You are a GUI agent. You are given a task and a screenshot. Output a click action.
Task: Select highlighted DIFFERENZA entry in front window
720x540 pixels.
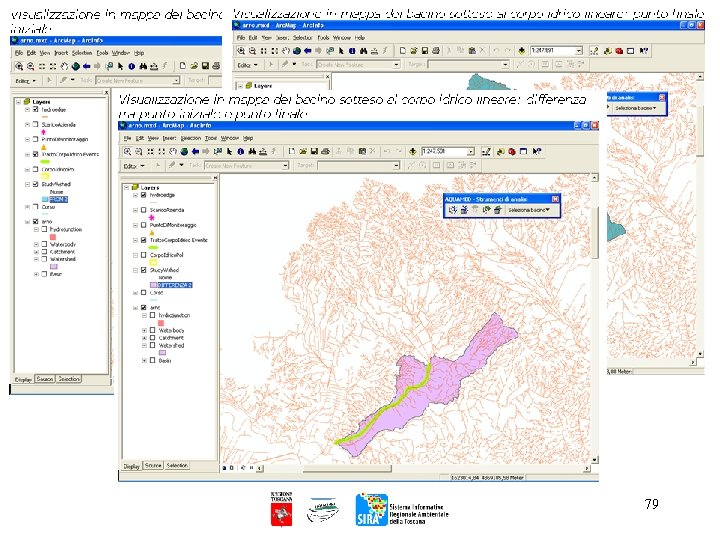point(174,285)
